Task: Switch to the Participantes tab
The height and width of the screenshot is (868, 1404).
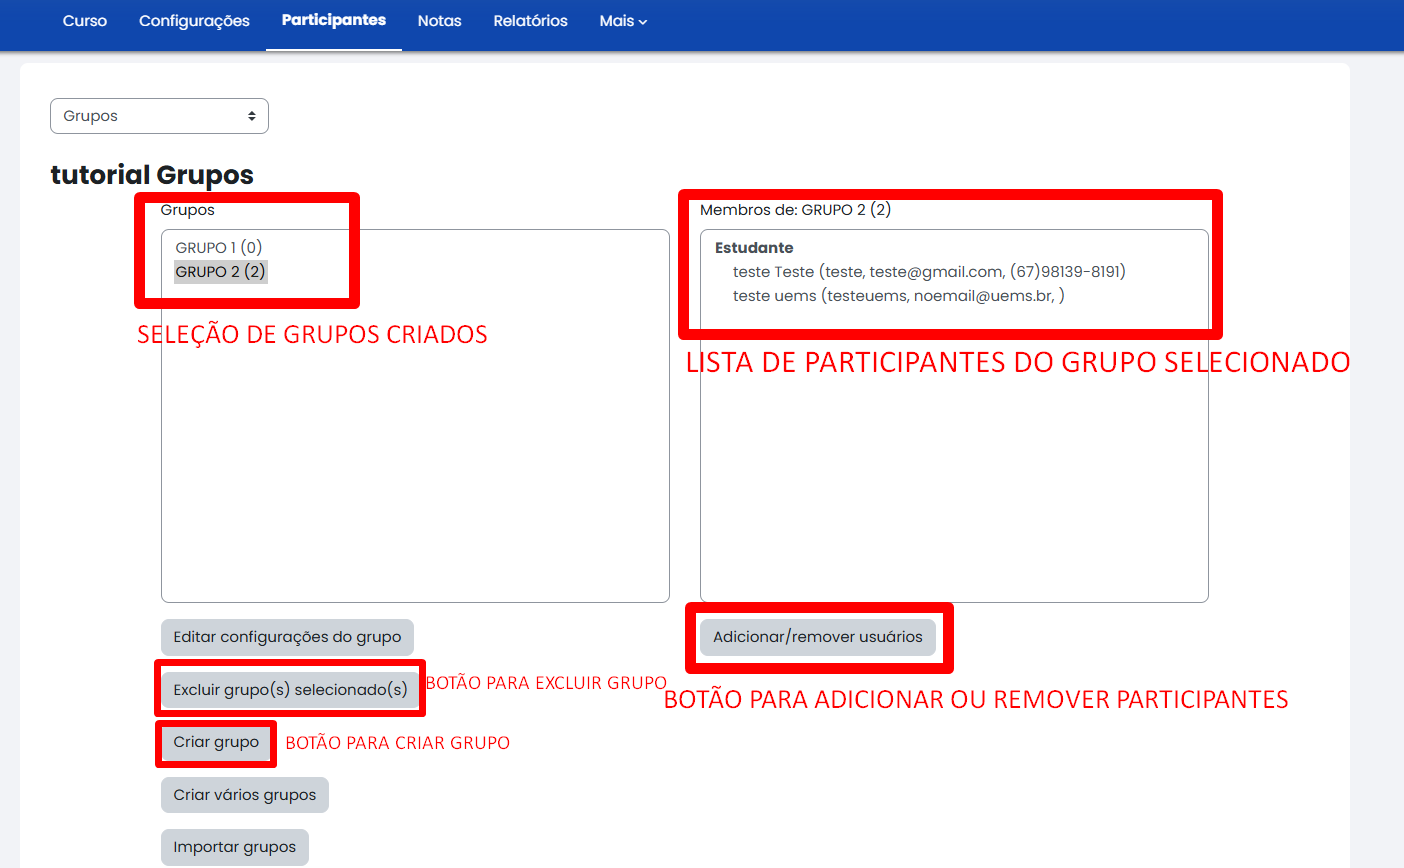Action: pyautogui.click(x=333, y=20)
